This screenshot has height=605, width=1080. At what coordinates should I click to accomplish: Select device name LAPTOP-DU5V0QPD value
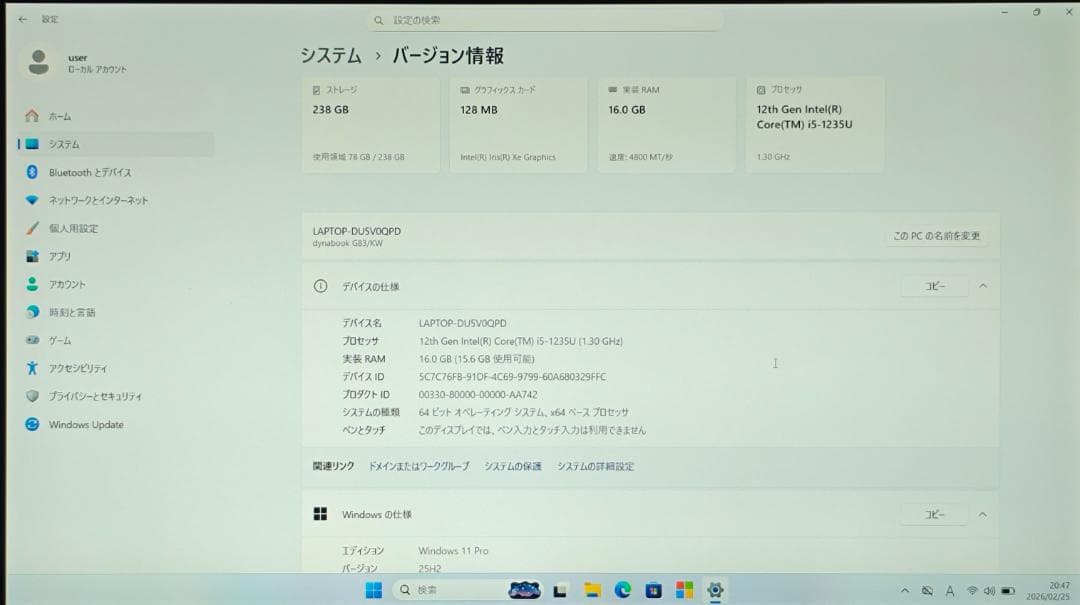(462, 323)
